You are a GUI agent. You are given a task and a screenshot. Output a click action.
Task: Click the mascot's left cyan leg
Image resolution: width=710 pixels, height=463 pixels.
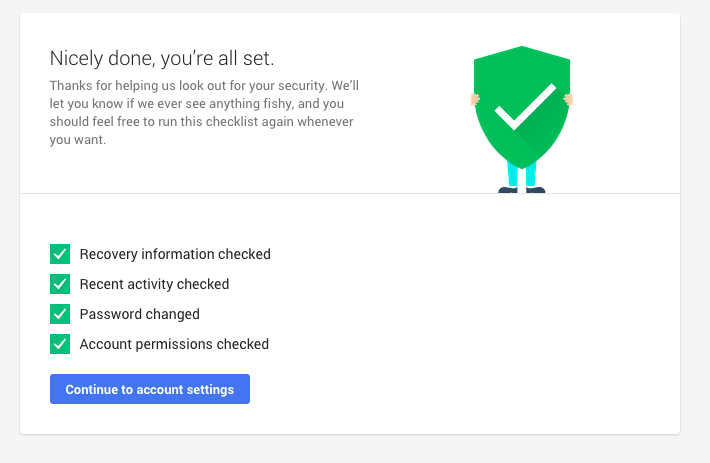tap(513, 176)
